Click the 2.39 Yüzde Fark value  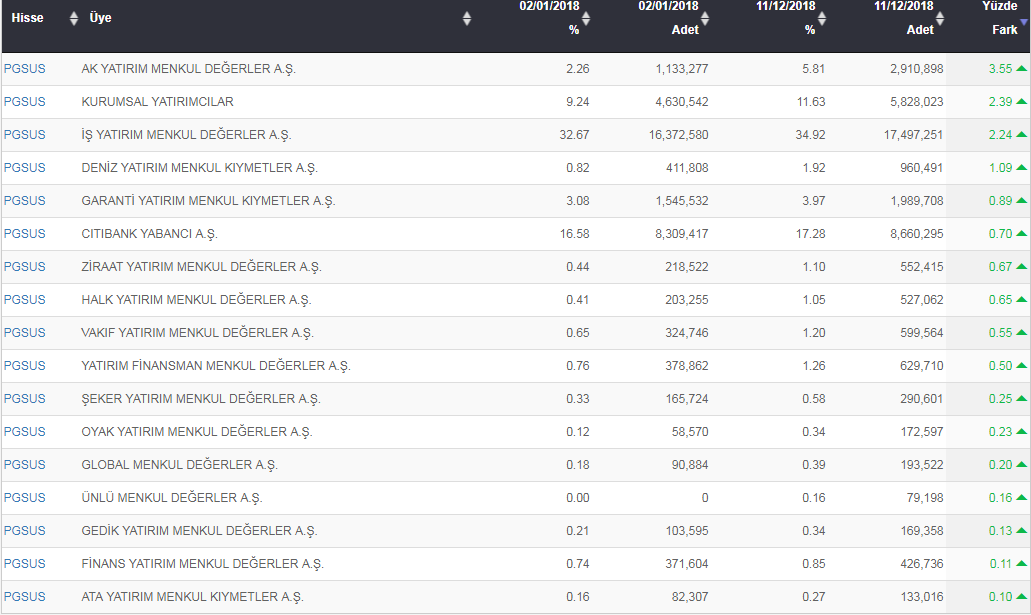[1000, 102]
